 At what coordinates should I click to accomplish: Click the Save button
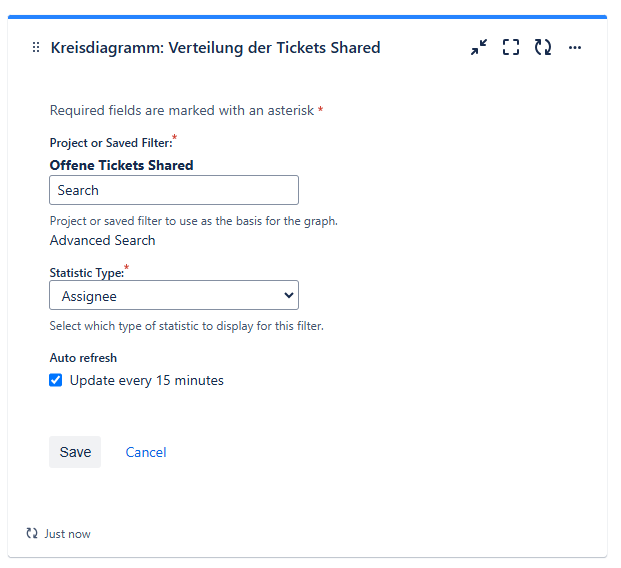(x=75, y=452)
